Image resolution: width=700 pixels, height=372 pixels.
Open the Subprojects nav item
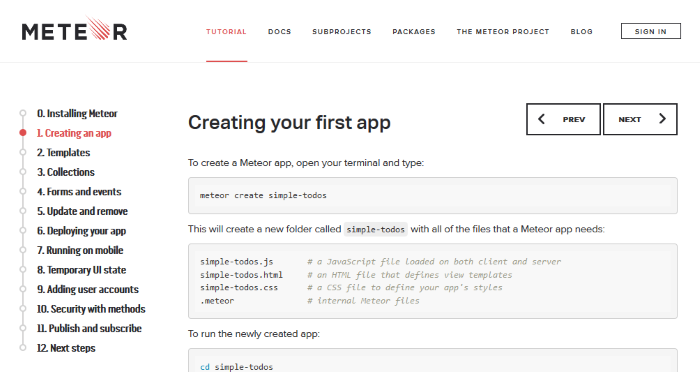click(x=342, y=32)
